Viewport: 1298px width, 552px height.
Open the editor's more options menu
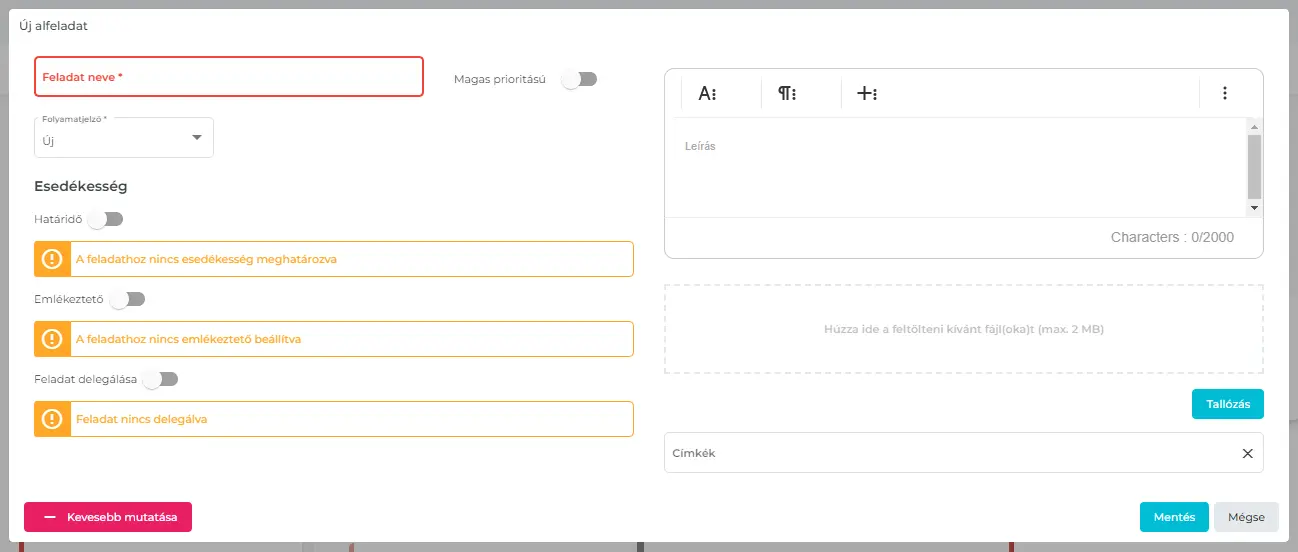1224,93
